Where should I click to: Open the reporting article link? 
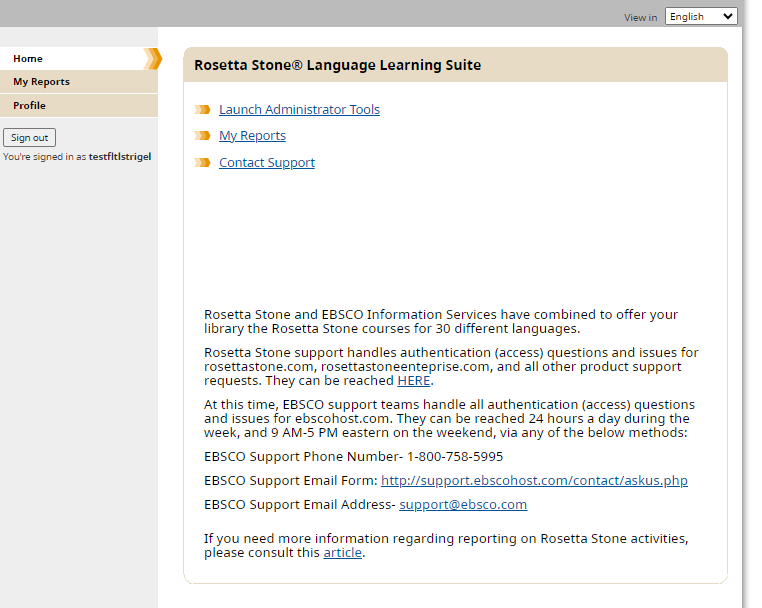[342, 553]
